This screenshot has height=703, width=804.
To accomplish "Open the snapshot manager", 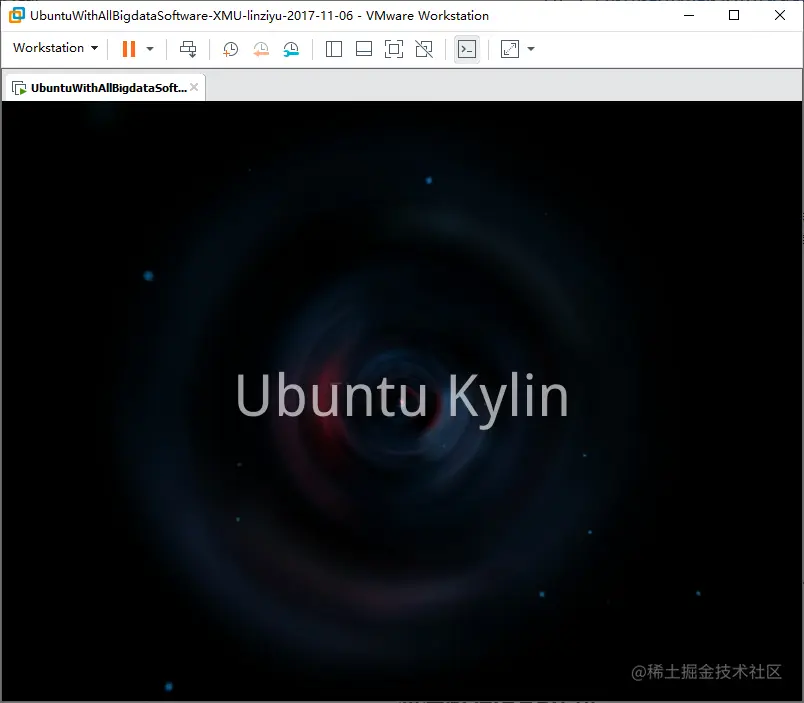I will 291,49.
